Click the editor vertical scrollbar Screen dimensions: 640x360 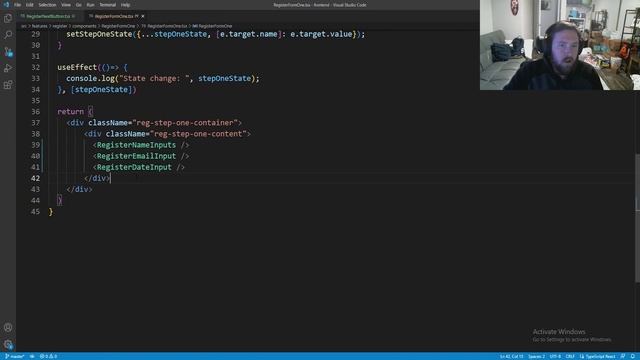(637, 218)
